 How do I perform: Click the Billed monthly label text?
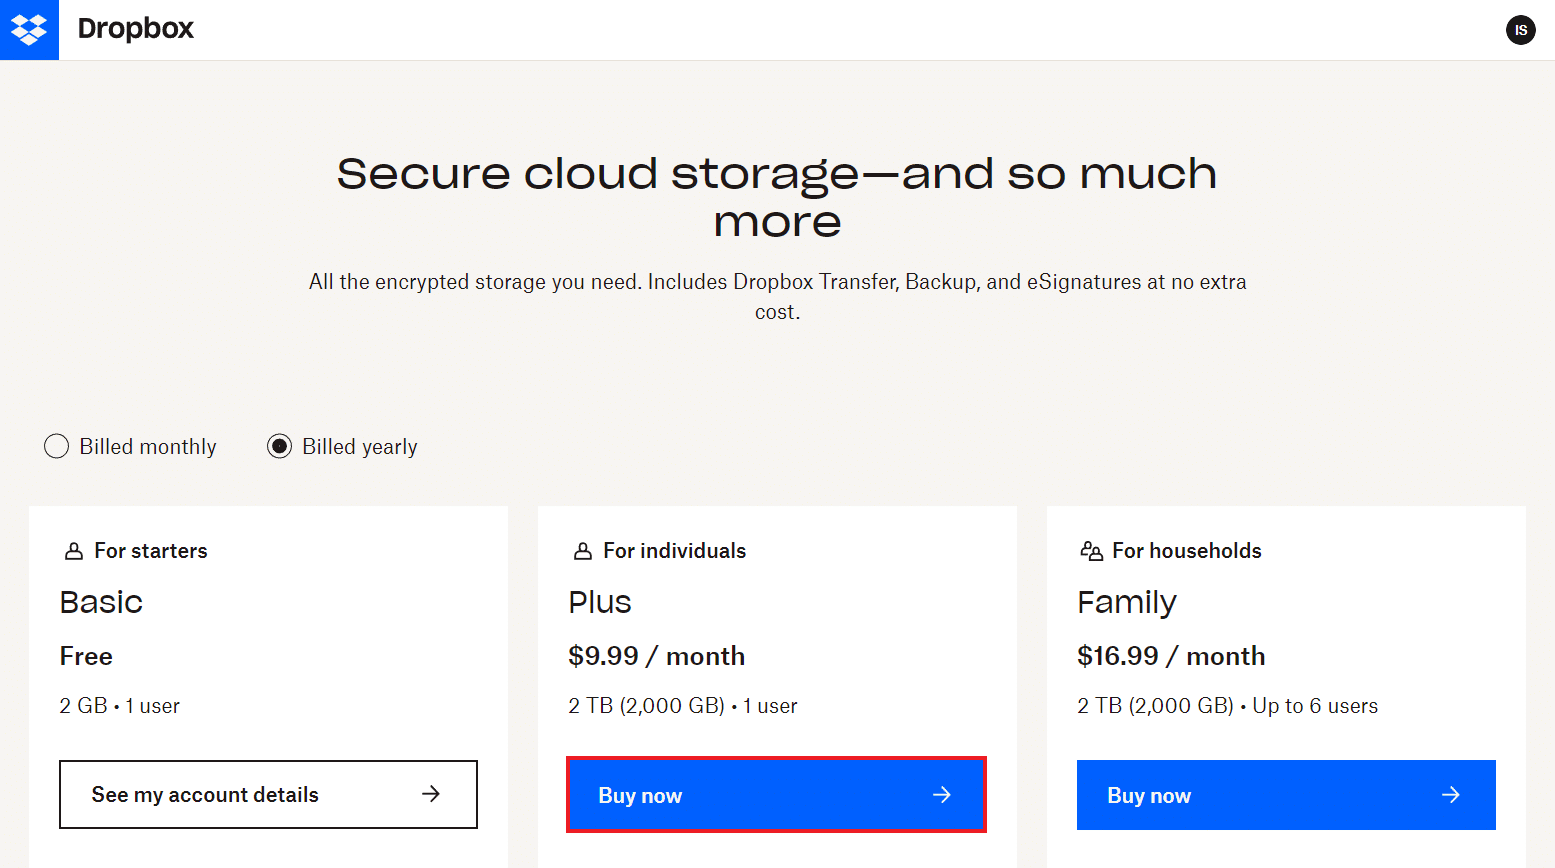[x=148, y=447]
